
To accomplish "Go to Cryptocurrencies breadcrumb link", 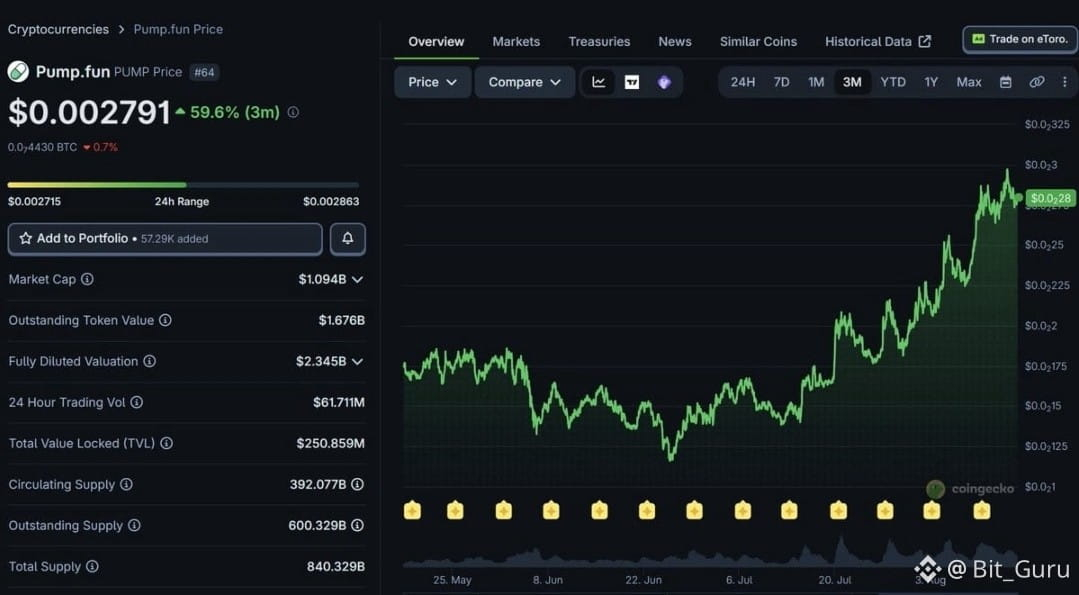I will (58, 30).
